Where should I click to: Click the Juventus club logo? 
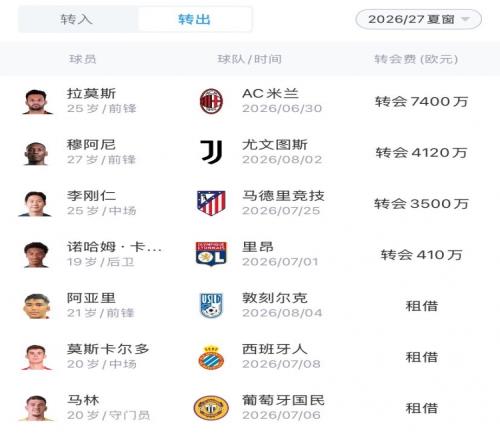coord(211,152)
